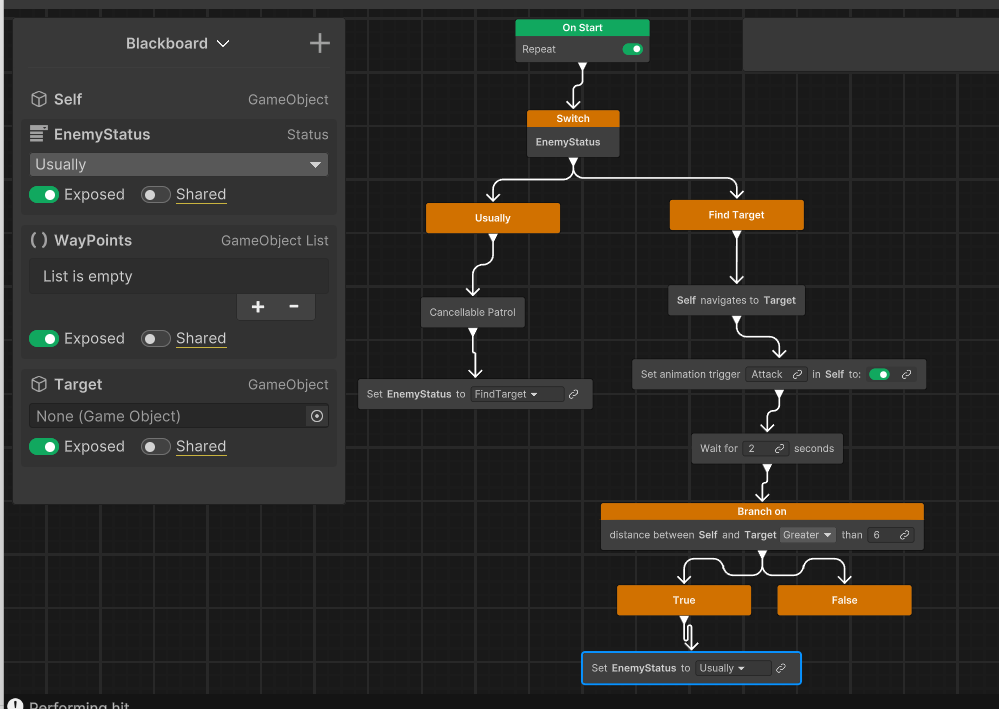The height and width of the screenshot is (709, 999).
Task: Select the False branch node
Action: pyautogui.click(x=844, y=600)
